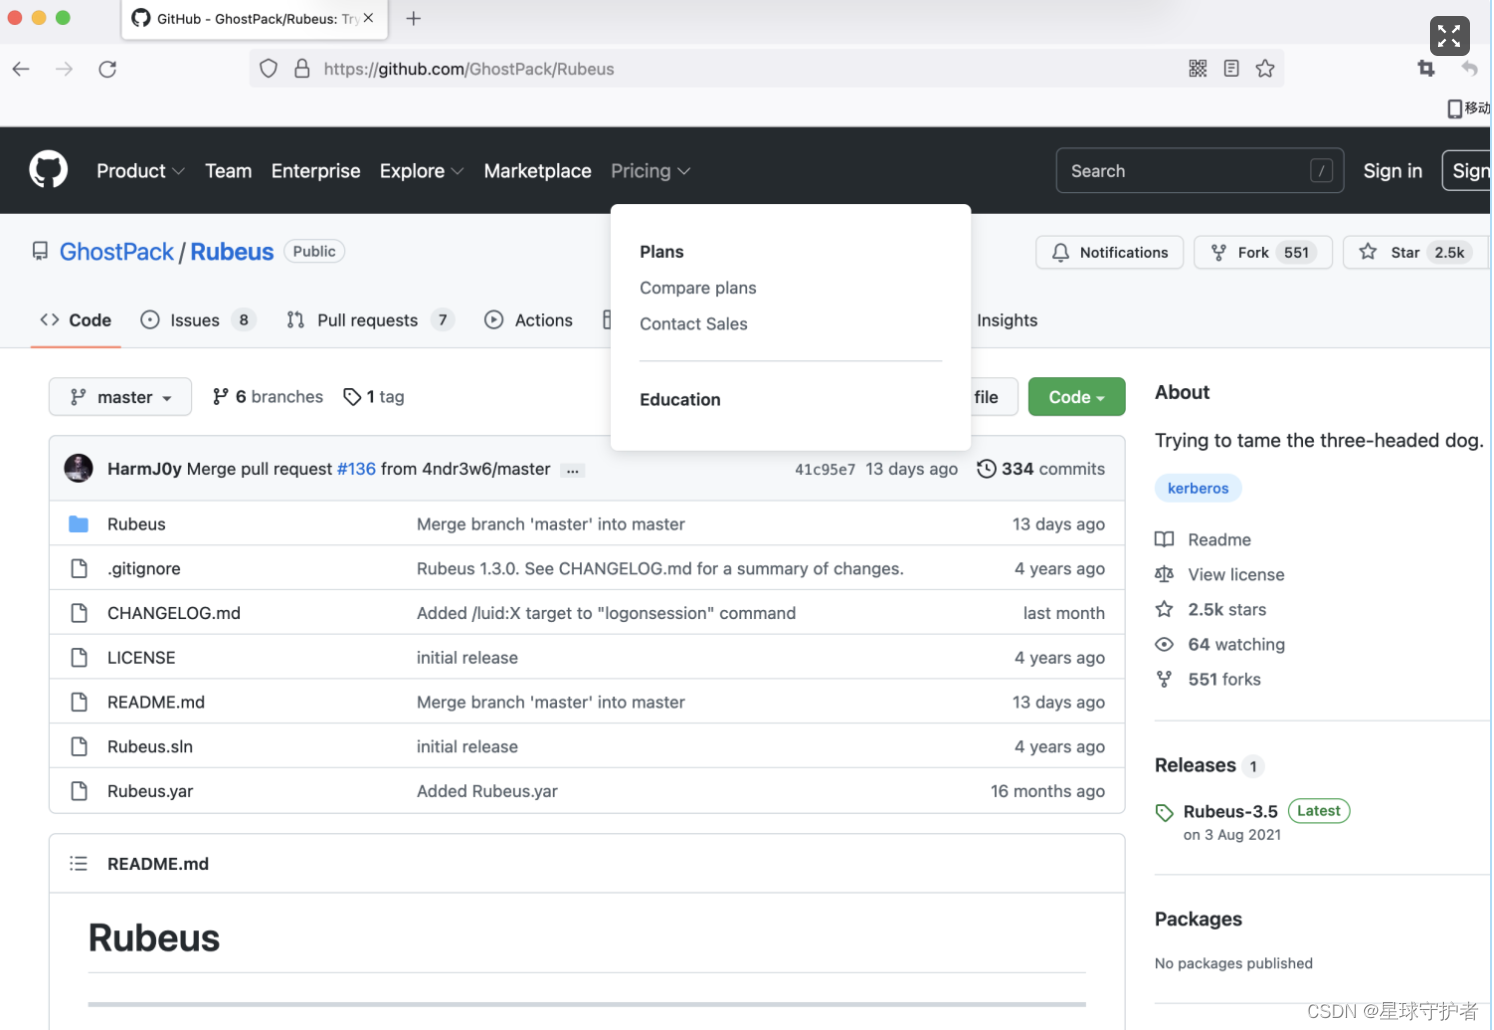
Task: Open the Actions tab
Action: 528,320
